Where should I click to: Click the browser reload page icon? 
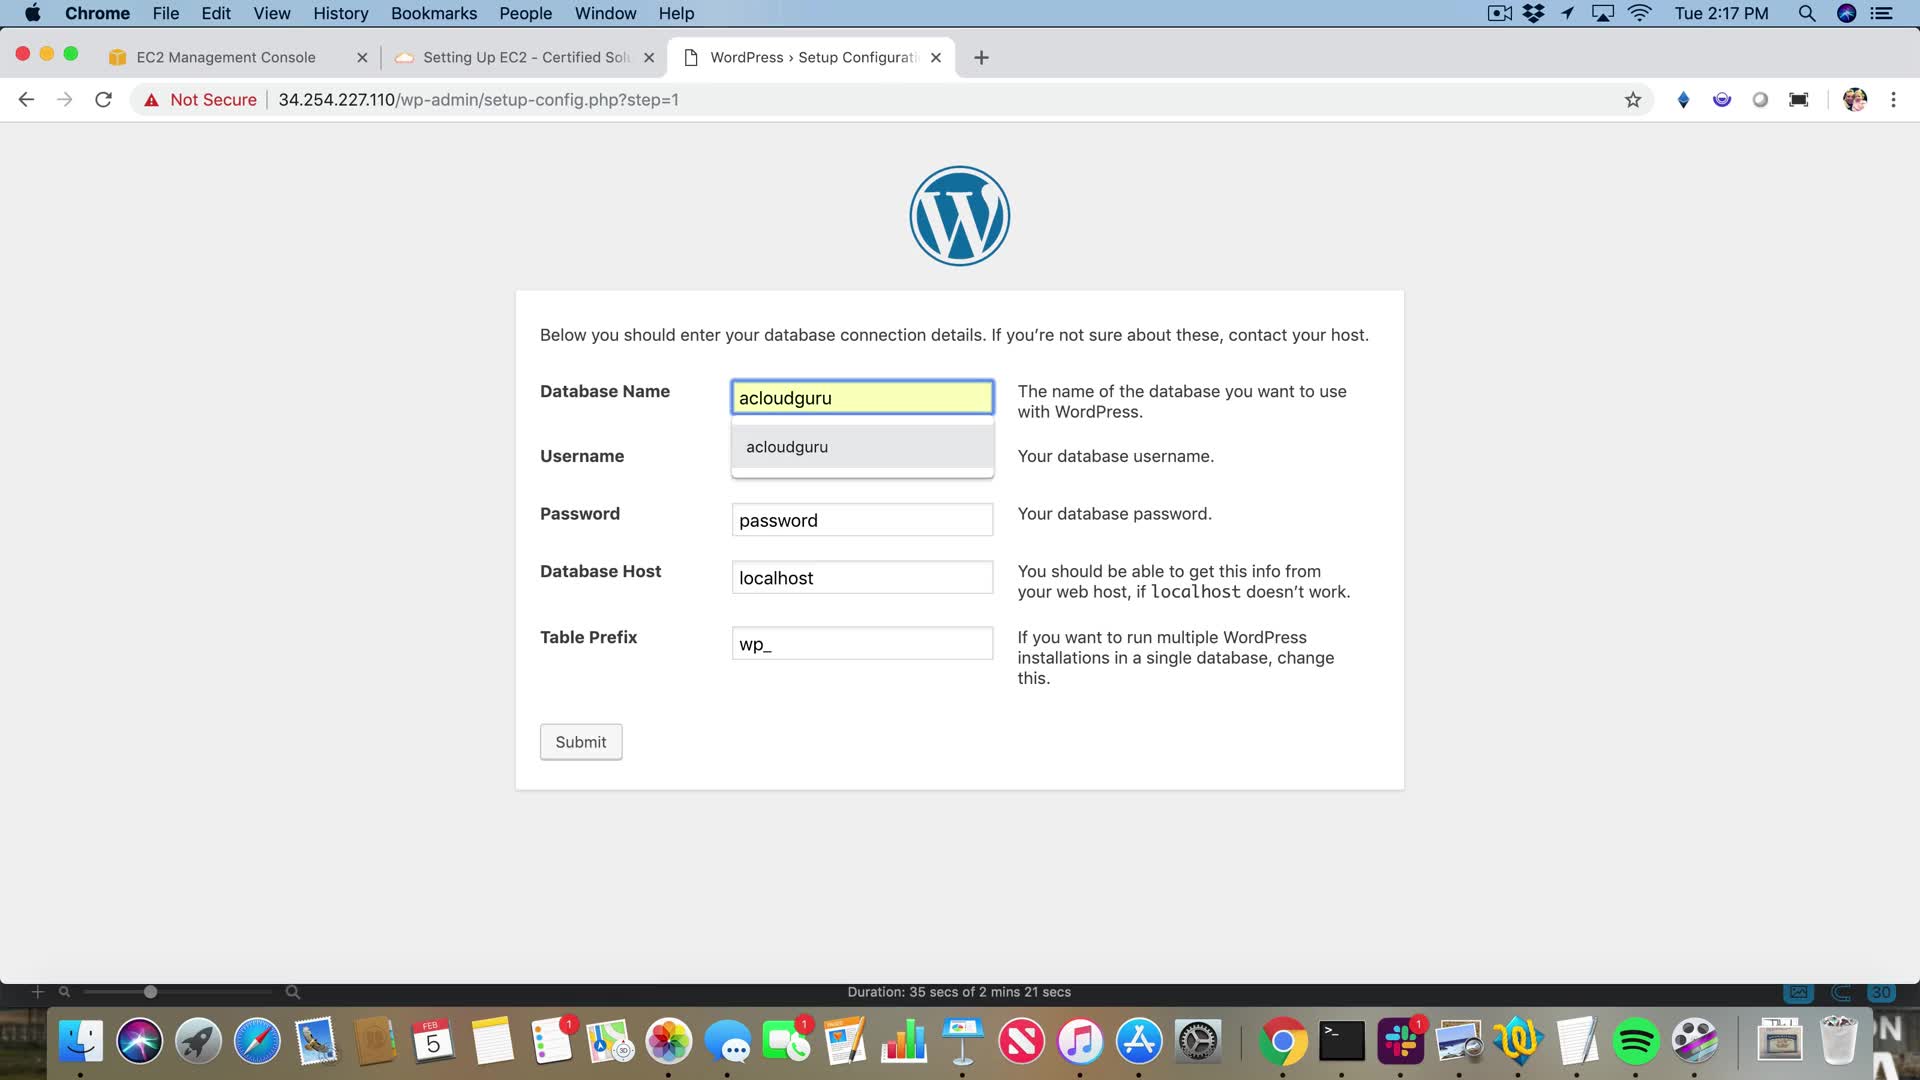coord(103,100)
